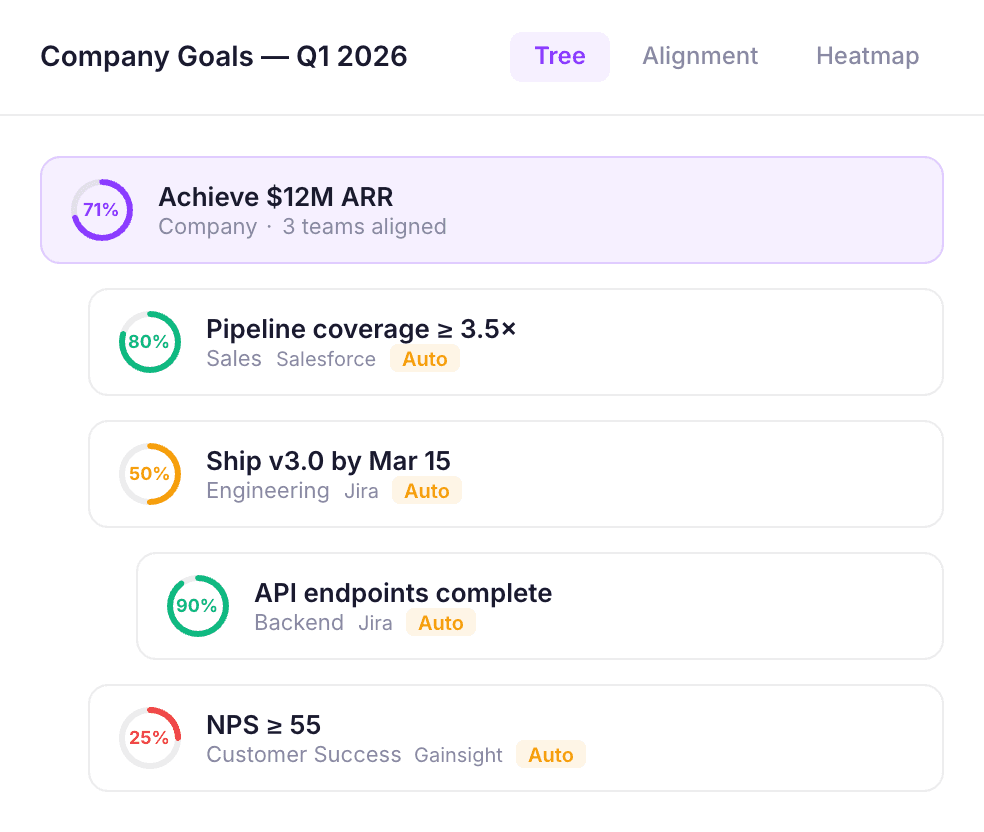Click the 25% NPS progress ring

pos(150,738)
